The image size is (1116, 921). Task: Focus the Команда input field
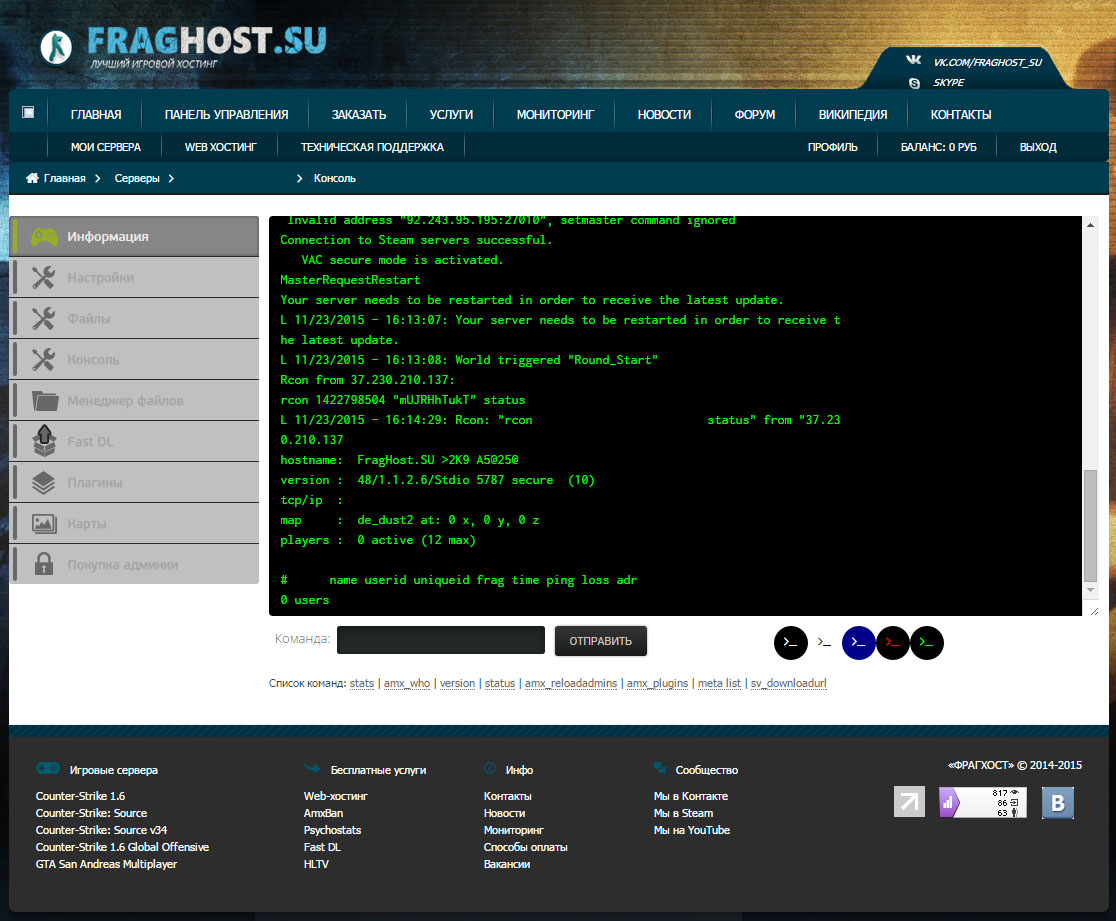(x=441, y=640)
